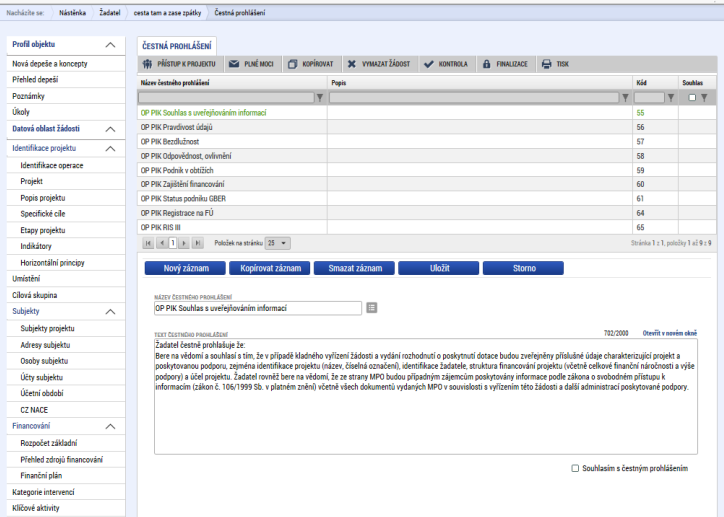Collapse the Identifikace projektu group
Screen dimensions: 724x517
tap(110, 149)
